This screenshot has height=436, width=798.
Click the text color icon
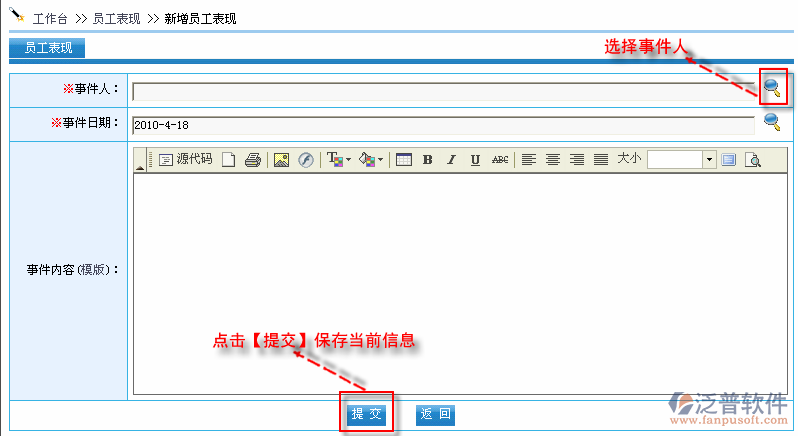(335, 160)
